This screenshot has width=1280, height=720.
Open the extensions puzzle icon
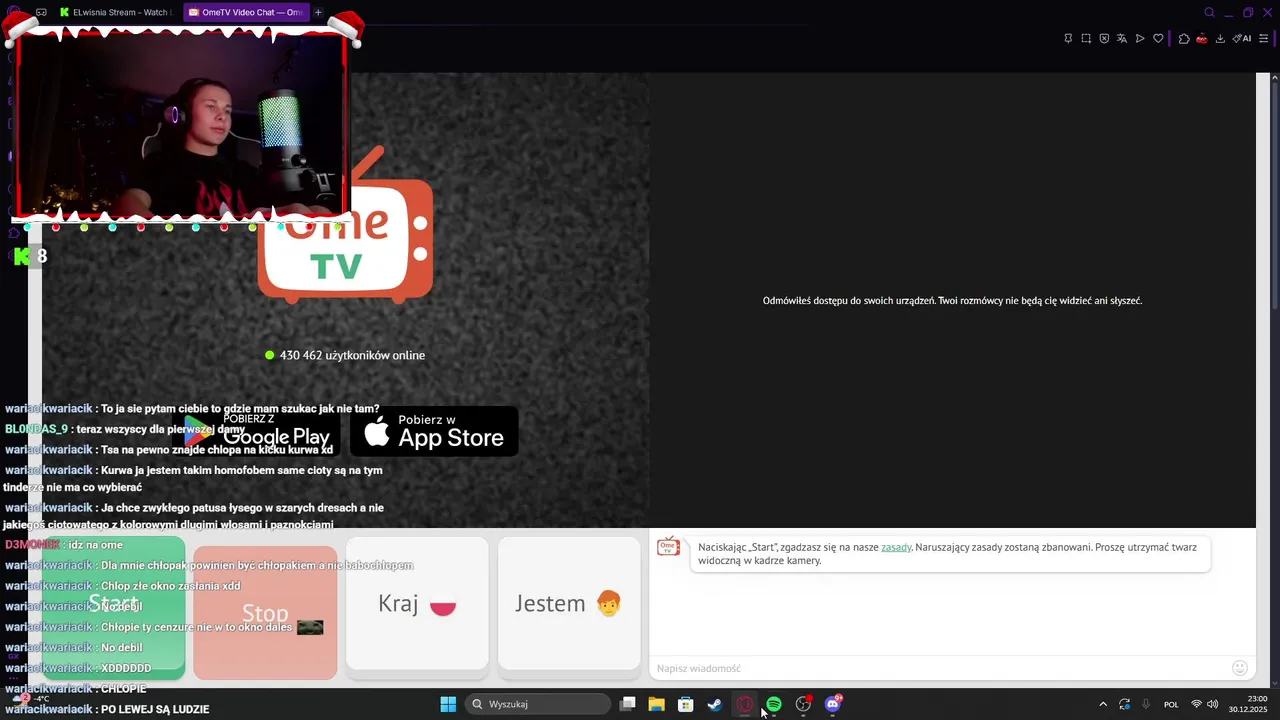tap(1184, 39)
